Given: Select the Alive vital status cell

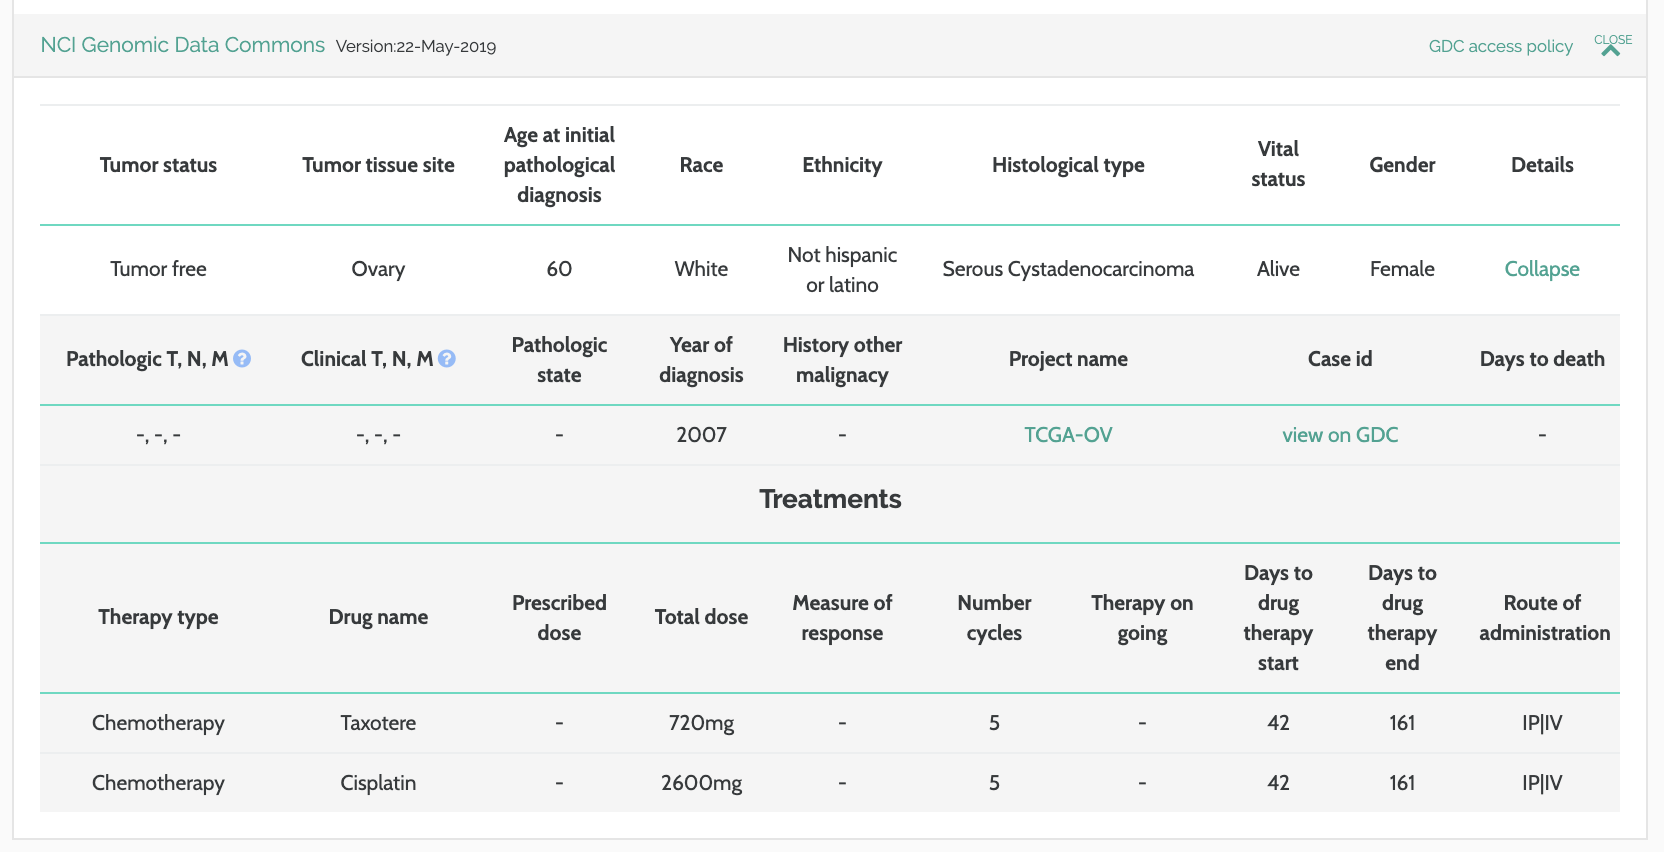Looking at the screenshot, I should [1278, 269].
